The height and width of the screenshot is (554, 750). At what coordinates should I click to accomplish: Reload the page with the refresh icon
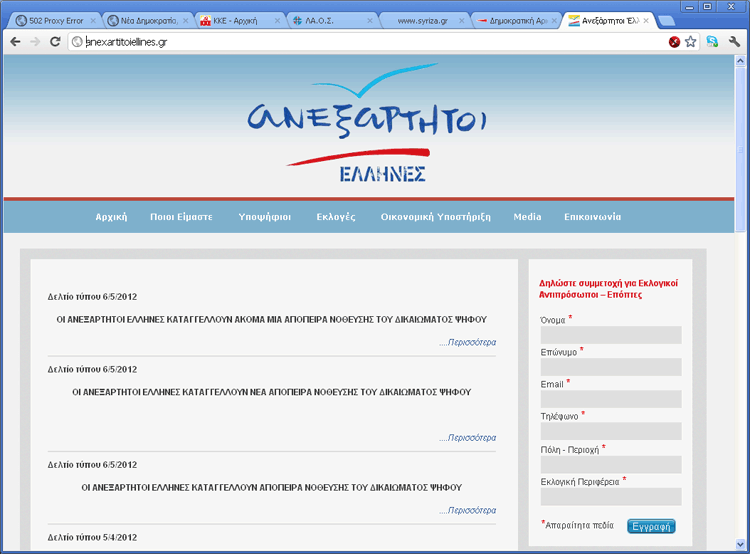(x=55, y=42)
